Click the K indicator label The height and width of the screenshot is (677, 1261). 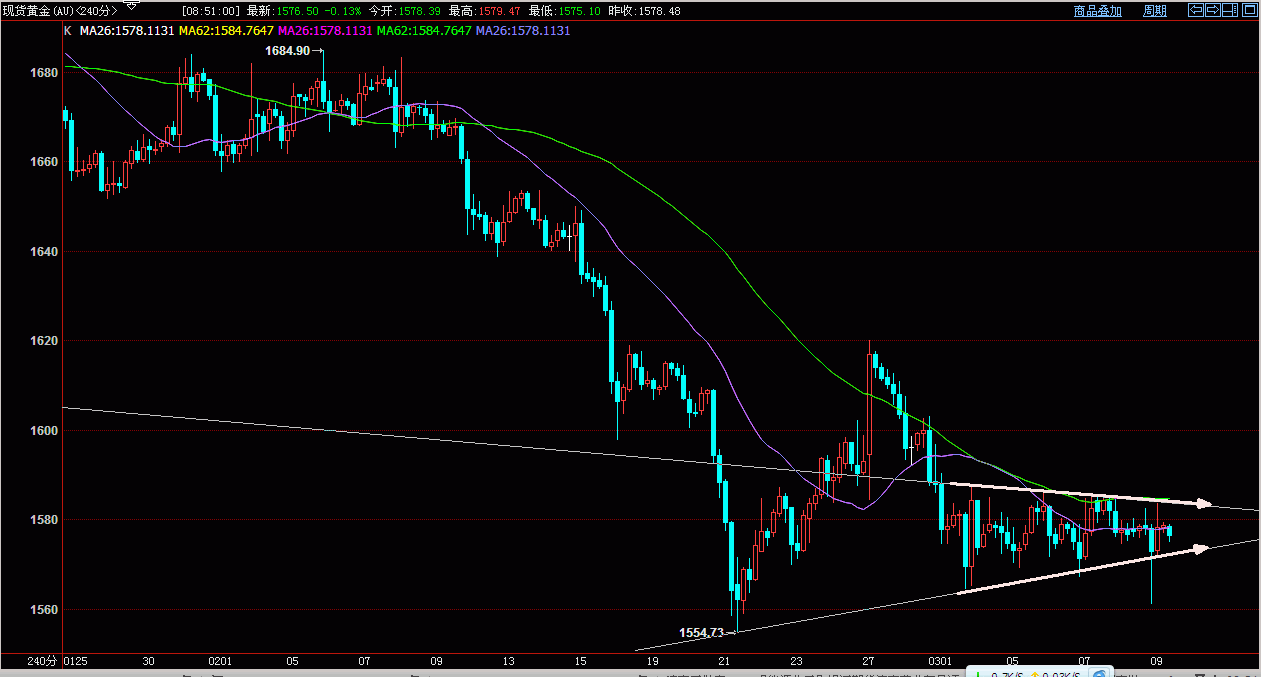pyautogui.click(x=68, y=31)
